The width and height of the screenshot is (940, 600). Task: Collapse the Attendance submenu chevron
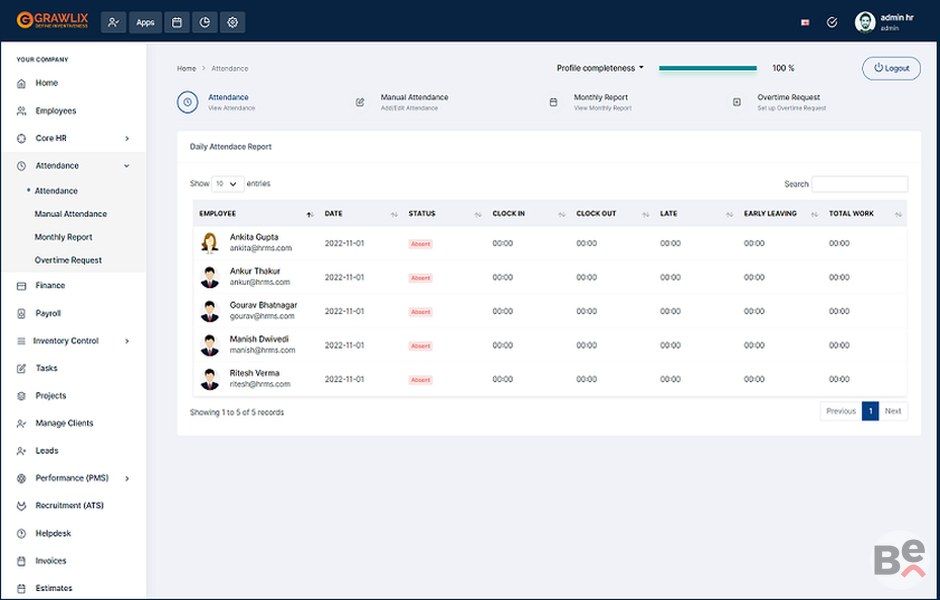pos(127,166)
